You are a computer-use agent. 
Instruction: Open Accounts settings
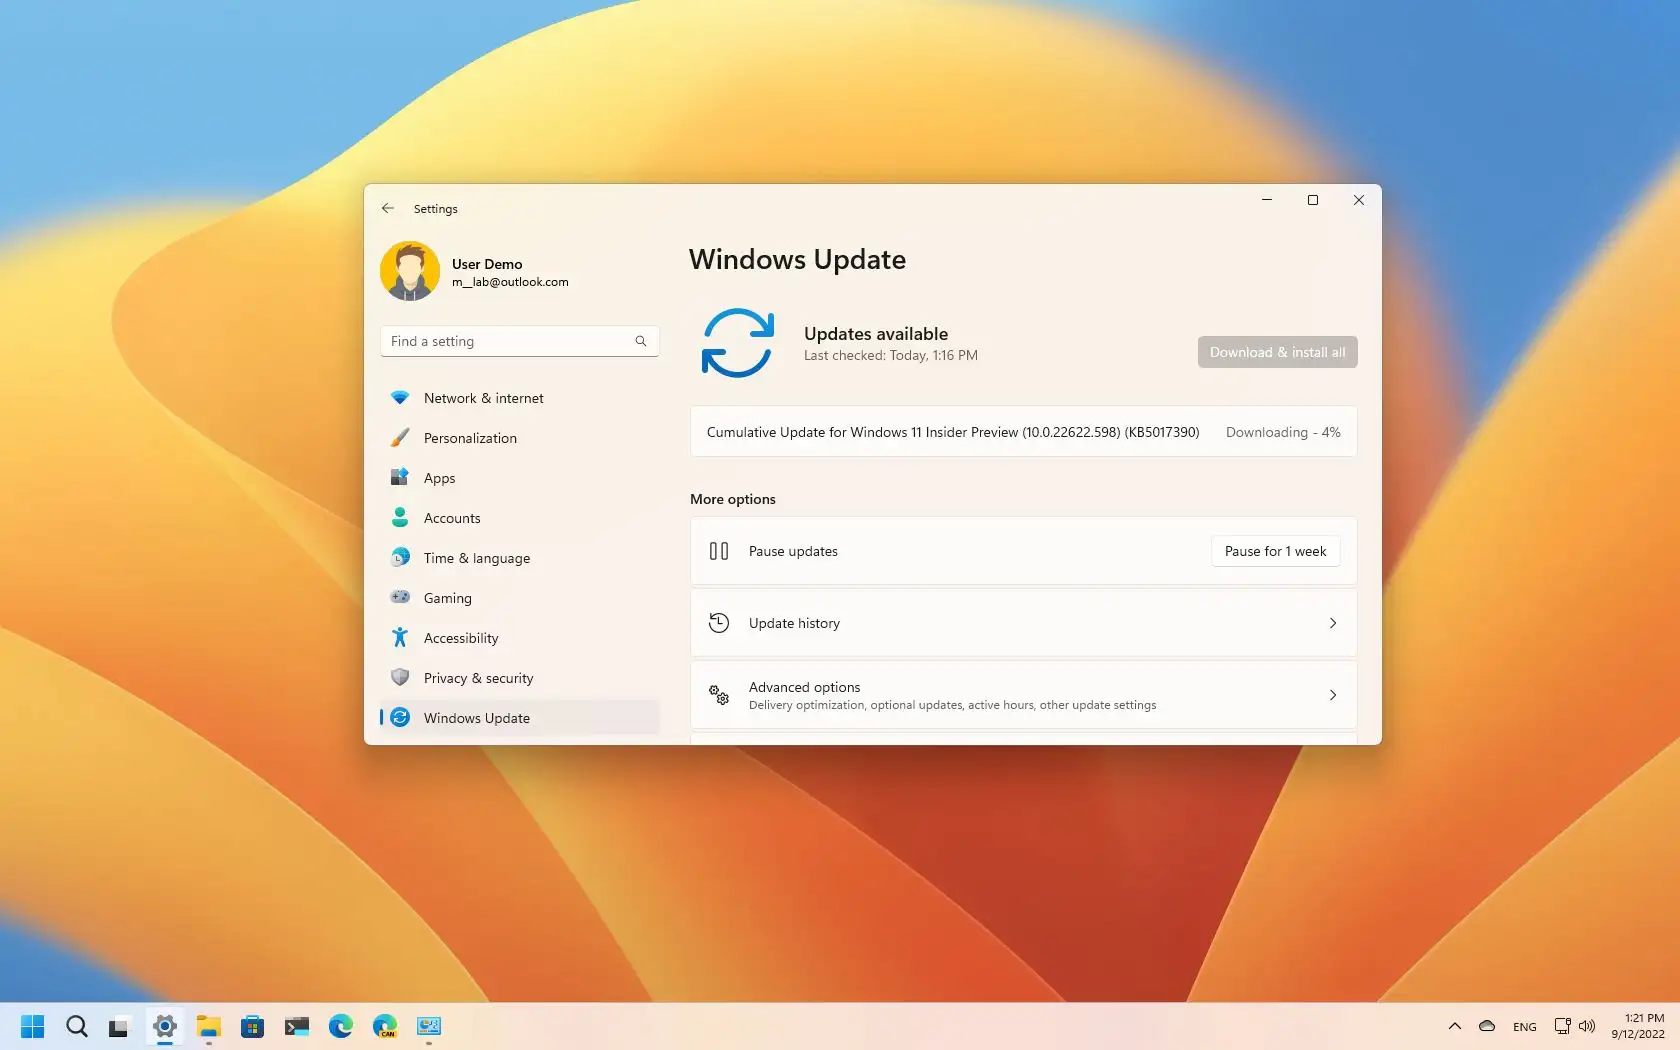pos(519,518)
